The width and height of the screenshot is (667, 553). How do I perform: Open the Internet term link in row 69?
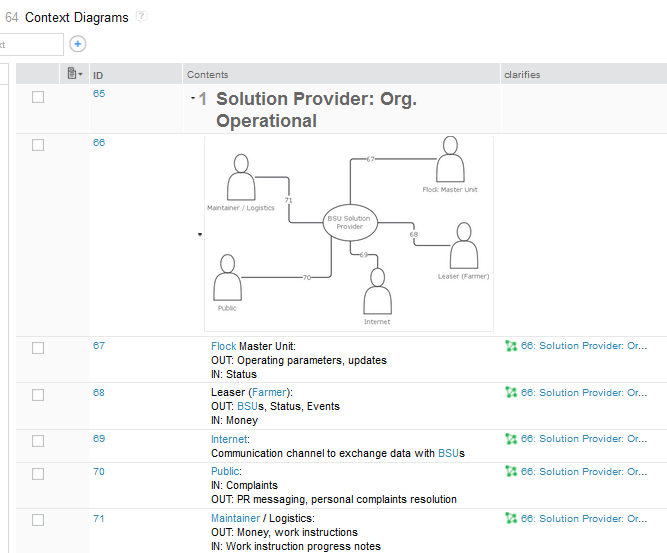click(x=229, y=439)
